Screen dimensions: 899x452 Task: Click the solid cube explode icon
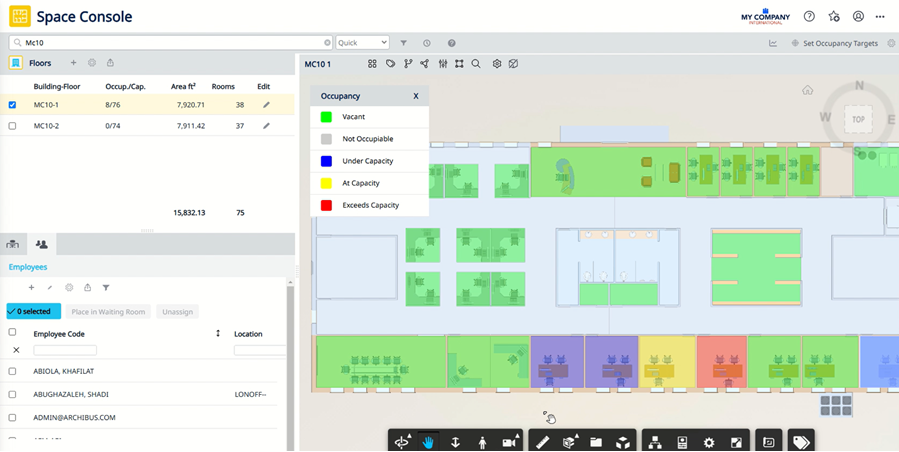click(623, 442)
